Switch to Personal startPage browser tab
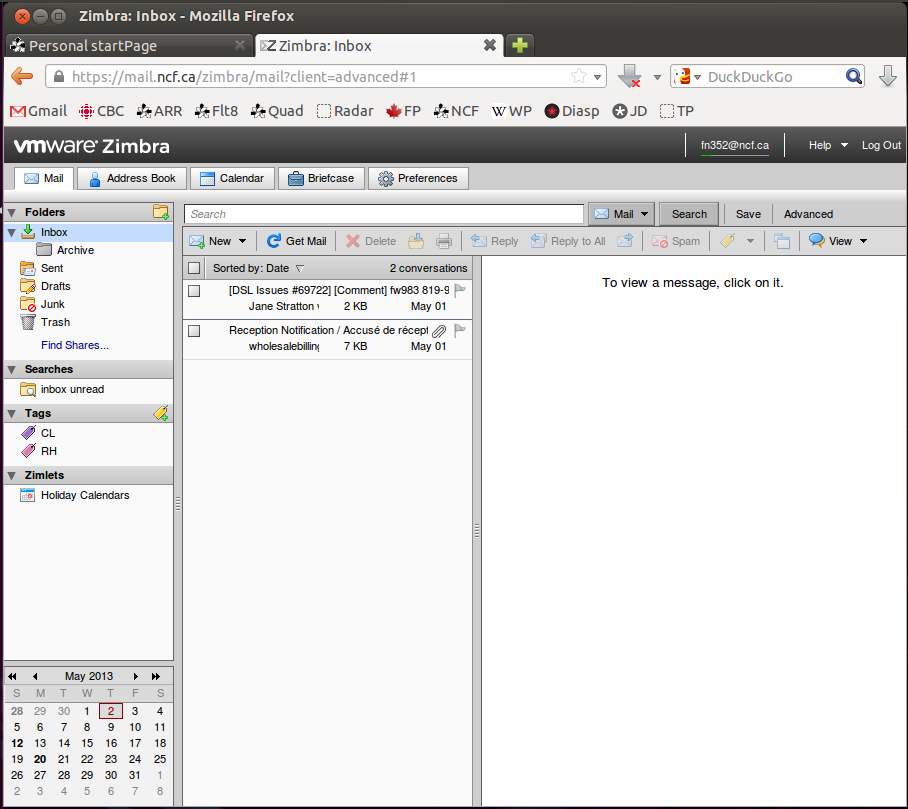Screen dimensions: 908x809 129,46
